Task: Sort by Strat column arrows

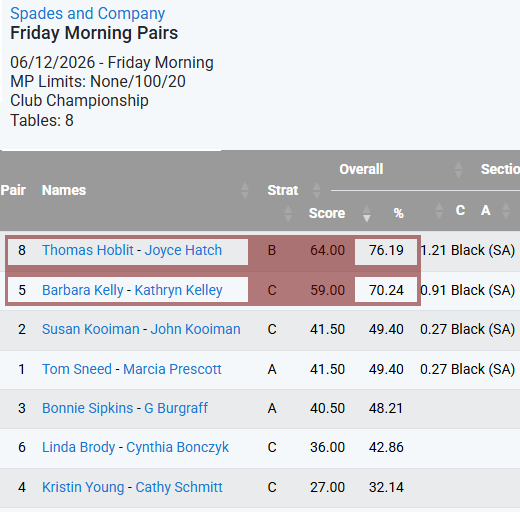Action: pyautogui.click(x=316, y=191)
